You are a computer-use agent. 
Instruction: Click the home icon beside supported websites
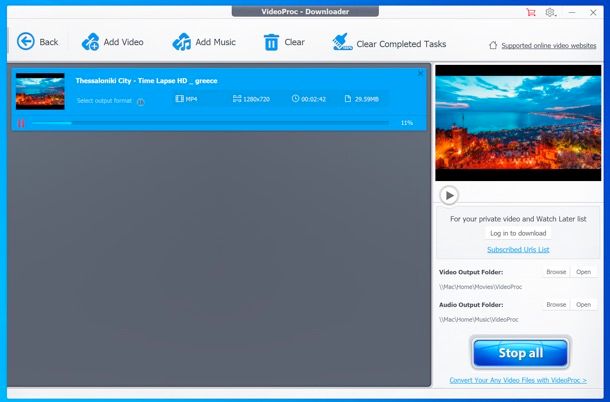(493, 45)
